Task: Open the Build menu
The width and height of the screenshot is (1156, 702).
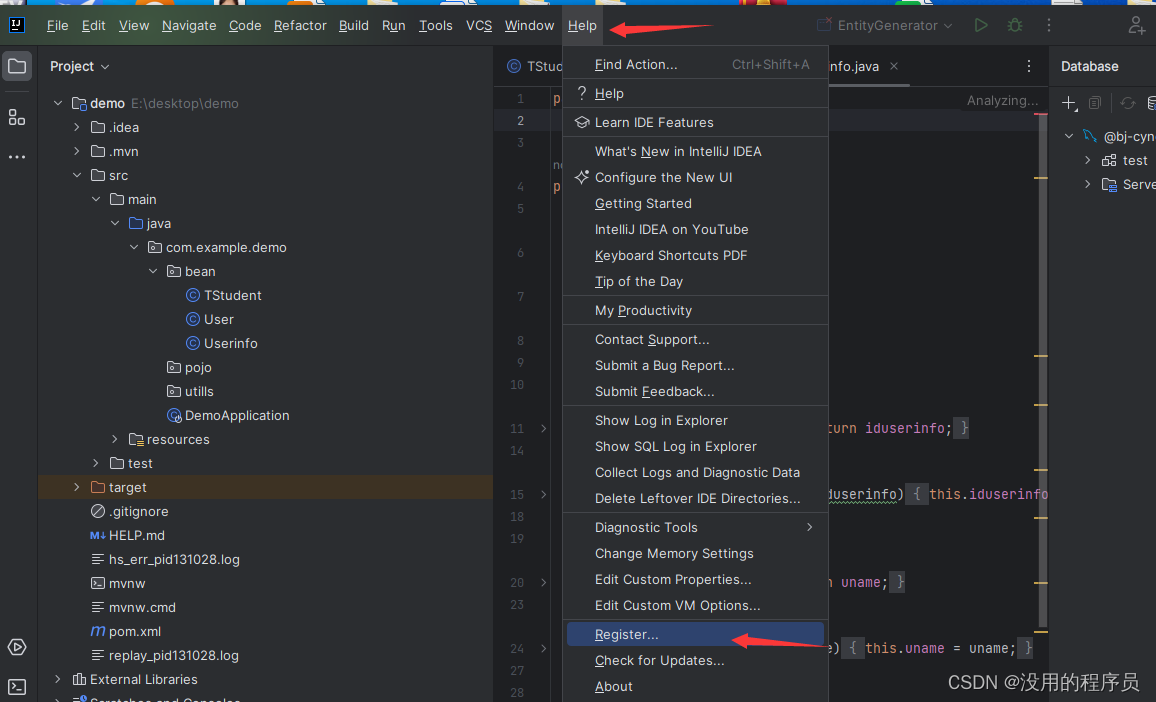Action: 354,25
